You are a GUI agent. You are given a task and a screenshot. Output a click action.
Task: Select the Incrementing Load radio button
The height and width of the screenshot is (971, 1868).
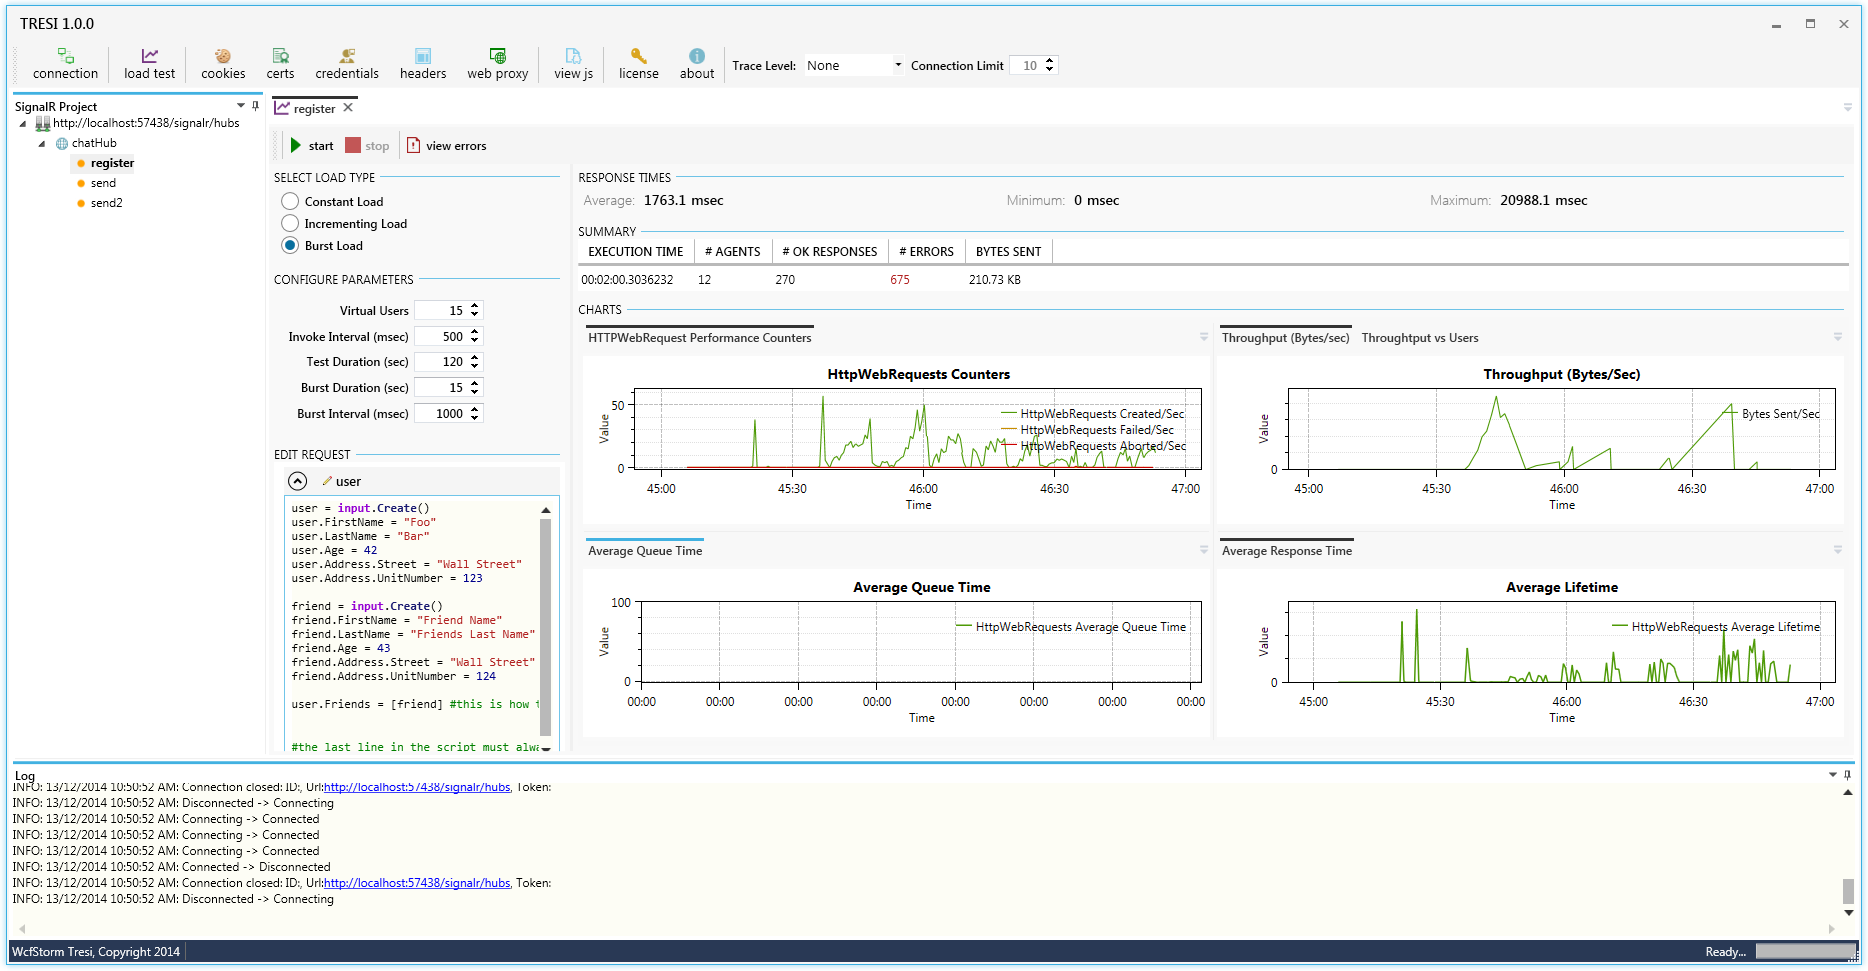(x=290, y=224)
